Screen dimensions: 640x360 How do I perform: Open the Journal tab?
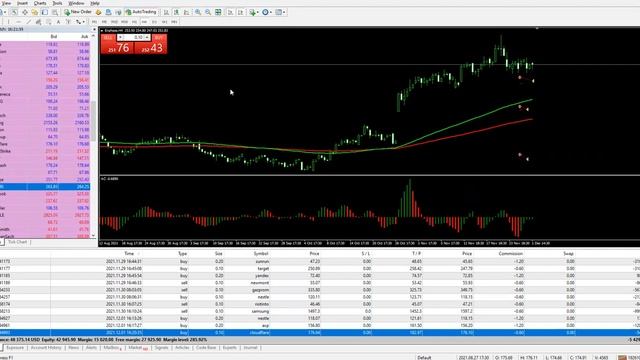pyautogui.click(x=250, y=348)
